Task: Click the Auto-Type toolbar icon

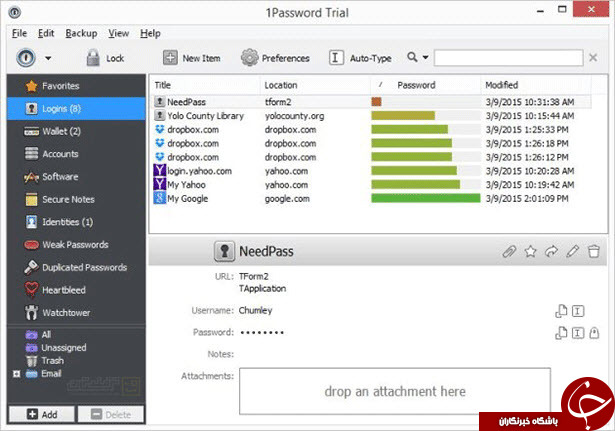Action: point(336,58)
